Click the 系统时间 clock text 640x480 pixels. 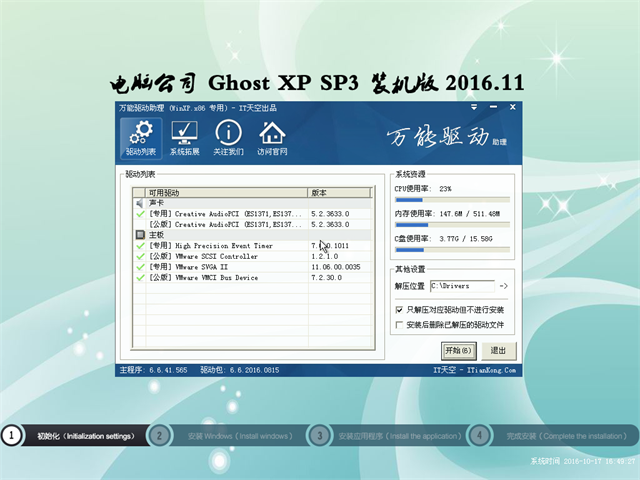583,461
